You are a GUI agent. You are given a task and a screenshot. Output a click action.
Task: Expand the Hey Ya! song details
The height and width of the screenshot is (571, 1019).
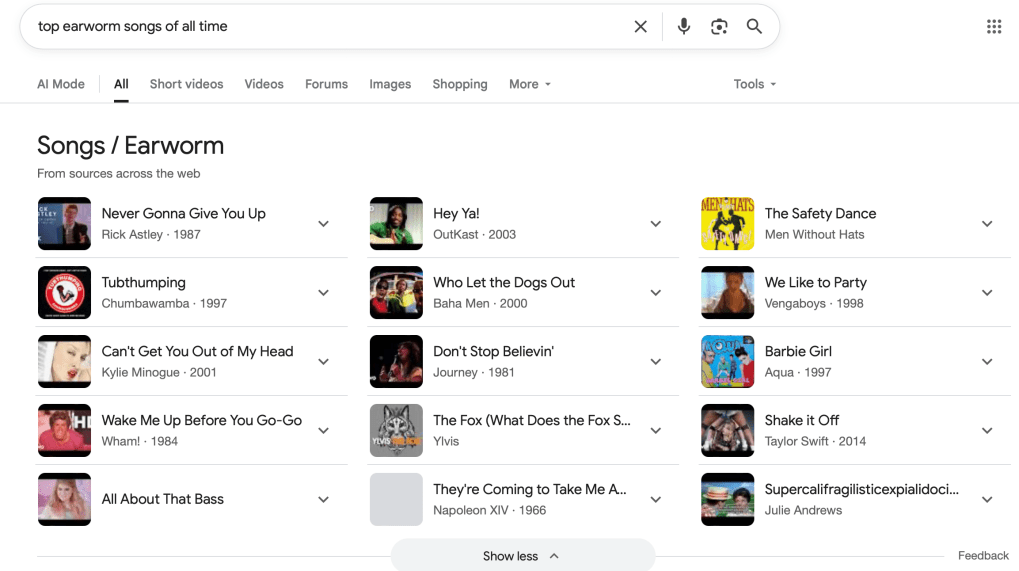point(656,223)
